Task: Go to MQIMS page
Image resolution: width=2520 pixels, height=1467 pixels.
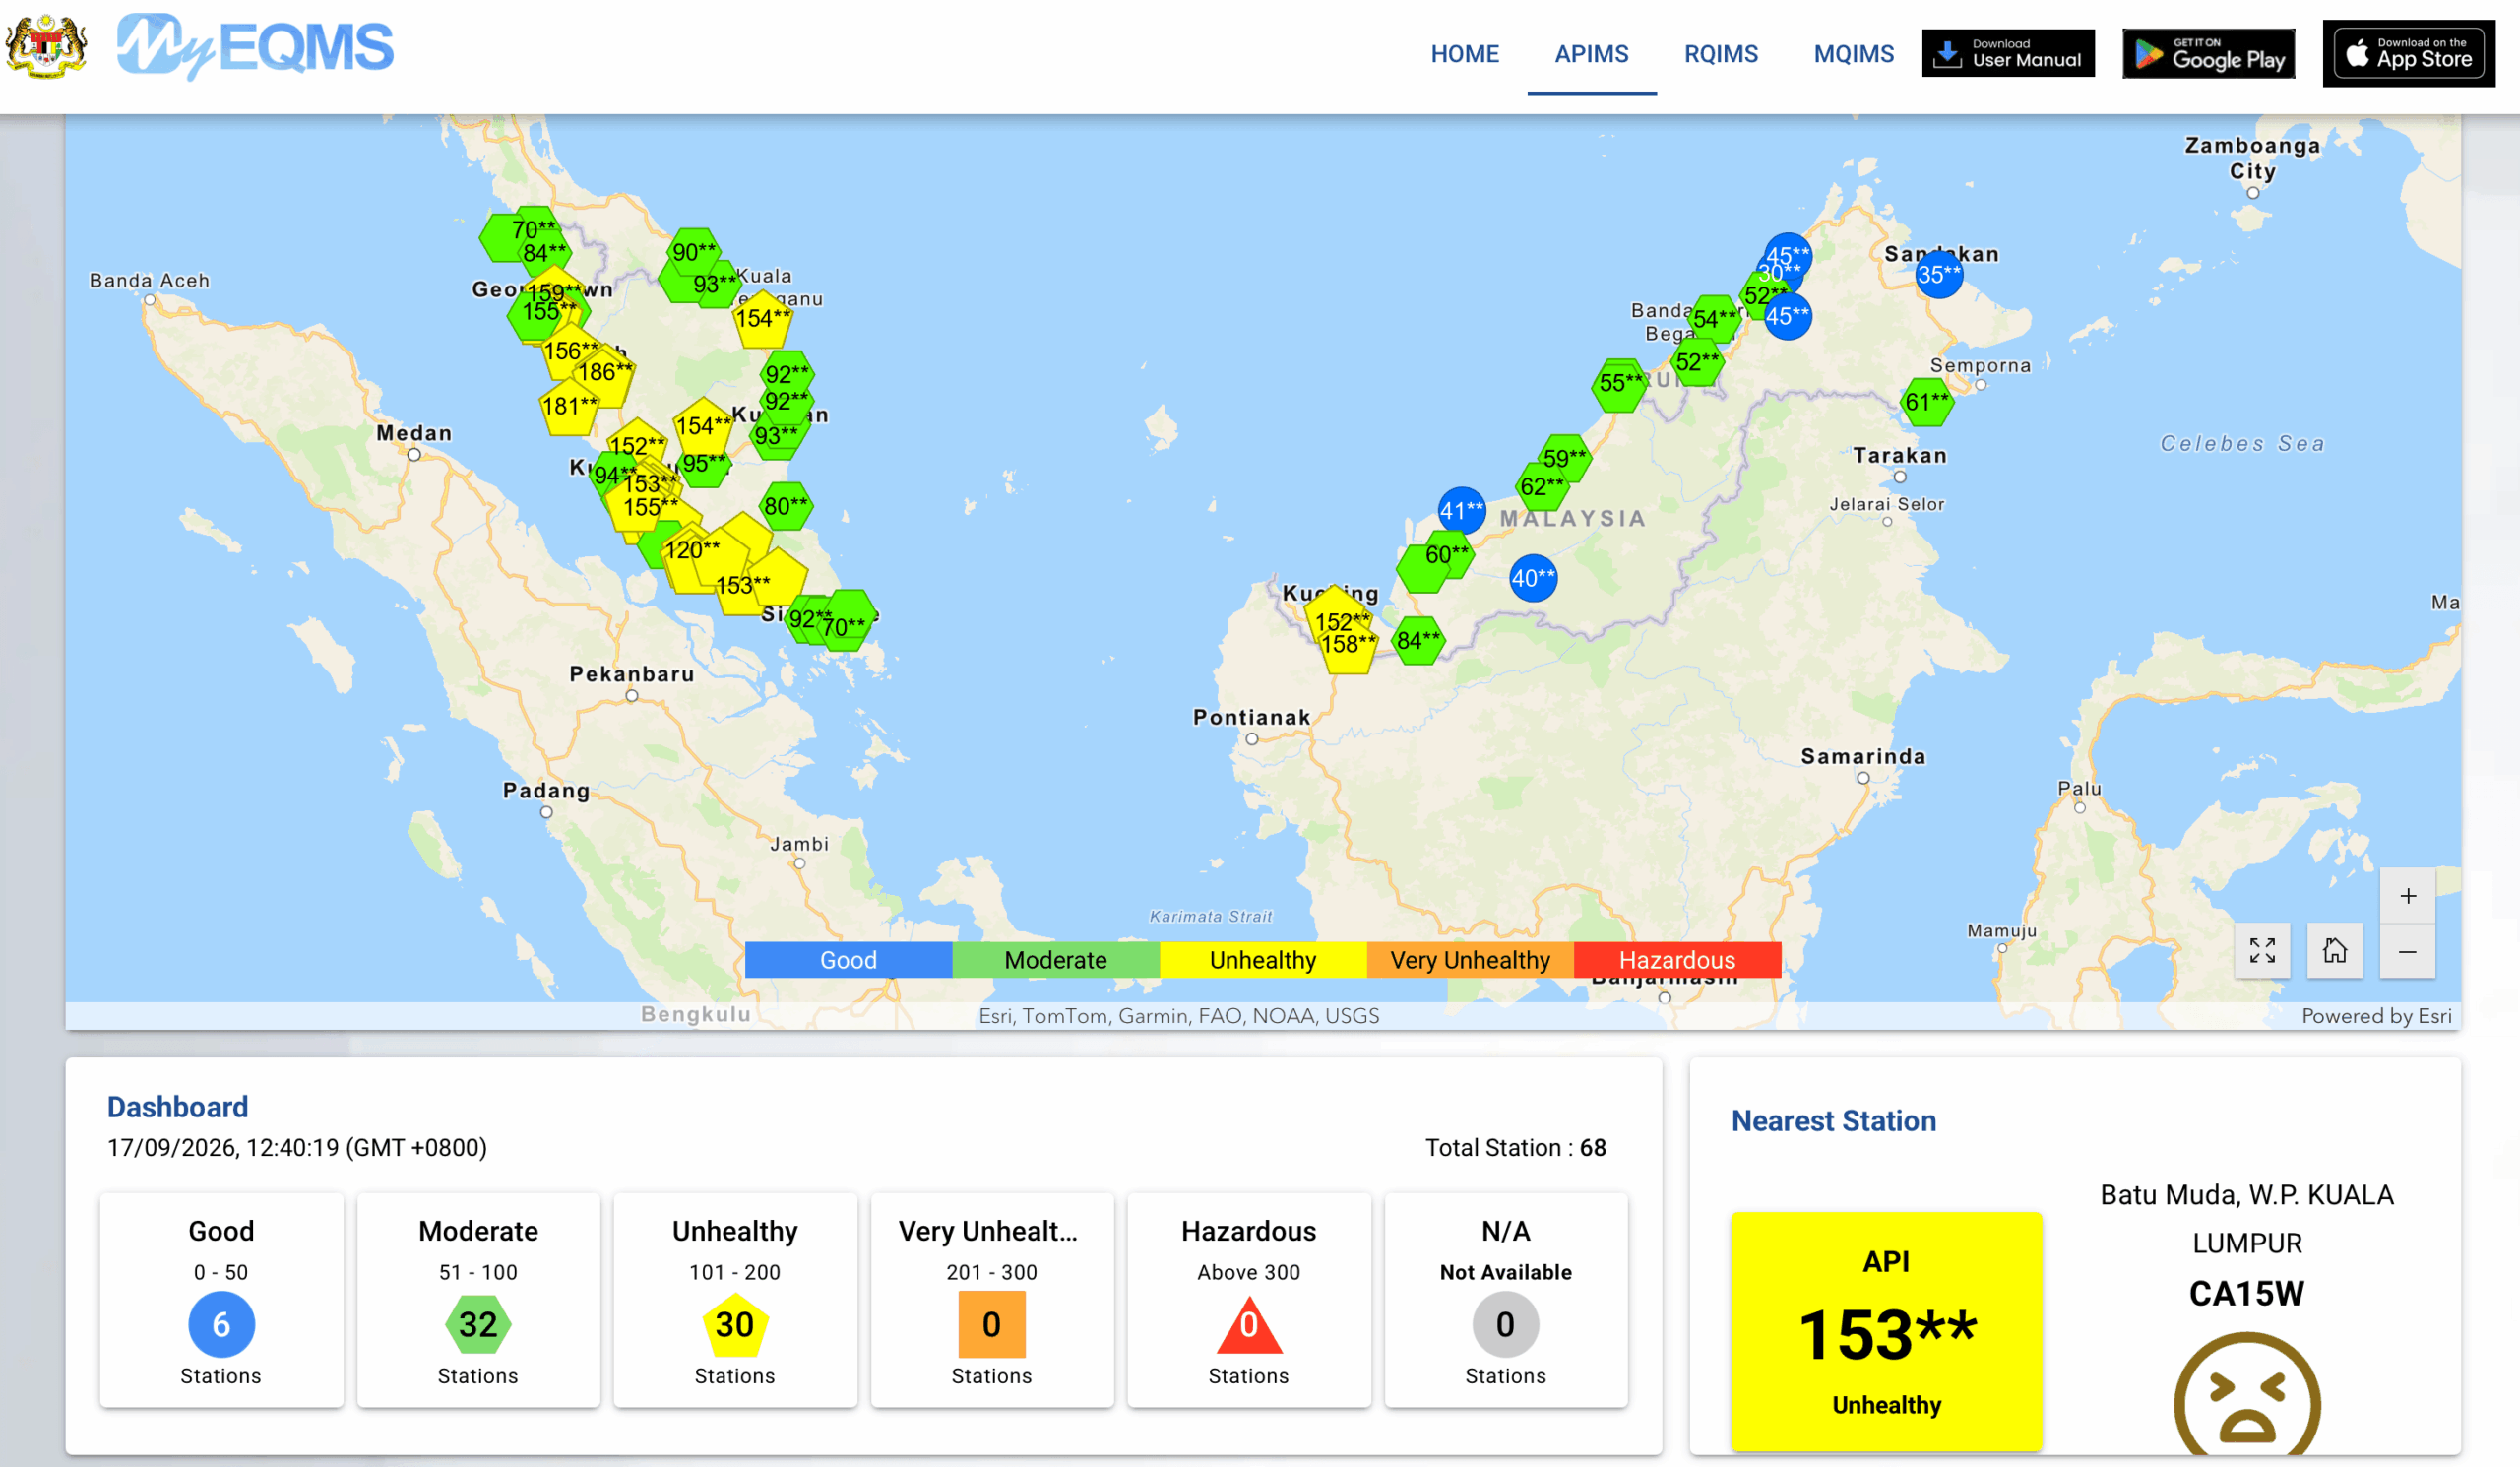Action: [x=1853, y=54]
